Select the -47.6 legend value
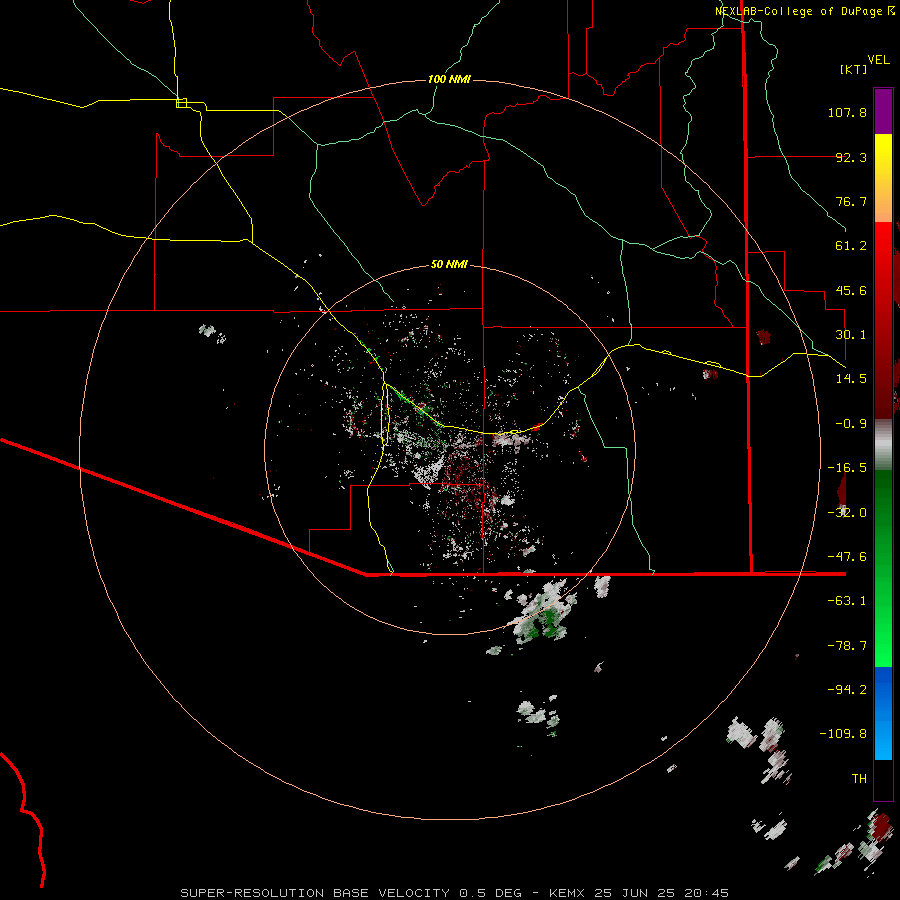The height and width of the screenshot is (900, 900). coord(847,557)
